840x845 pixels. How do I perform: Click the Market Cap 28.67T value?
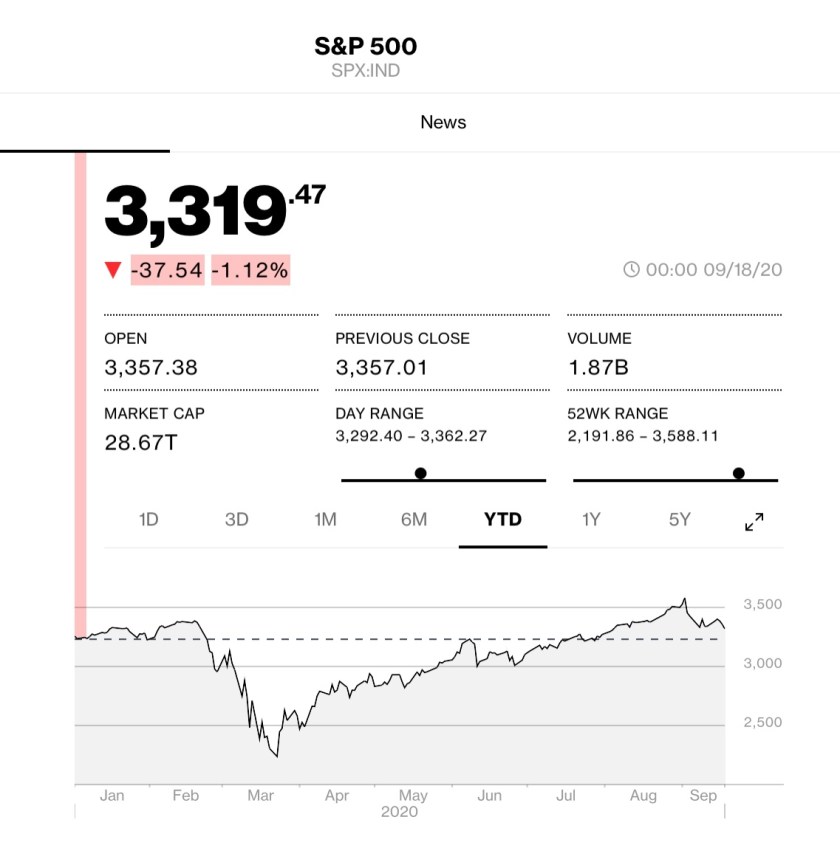(140, 441)
